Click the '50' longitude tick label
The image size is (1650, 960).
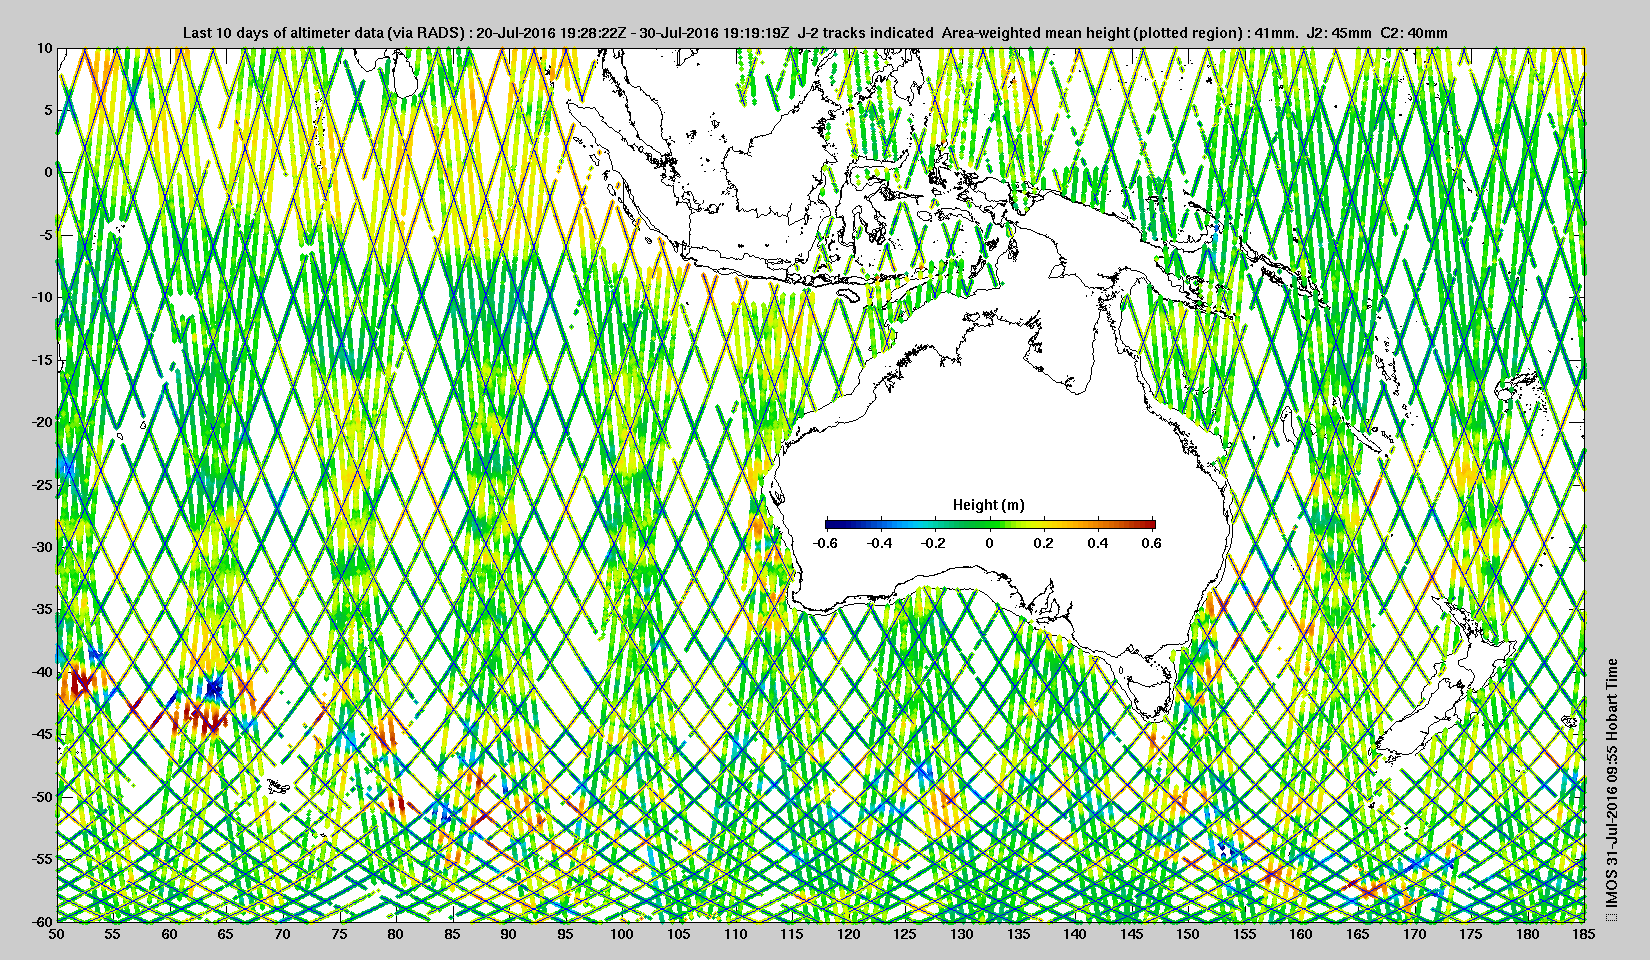(x=57, y=934)
